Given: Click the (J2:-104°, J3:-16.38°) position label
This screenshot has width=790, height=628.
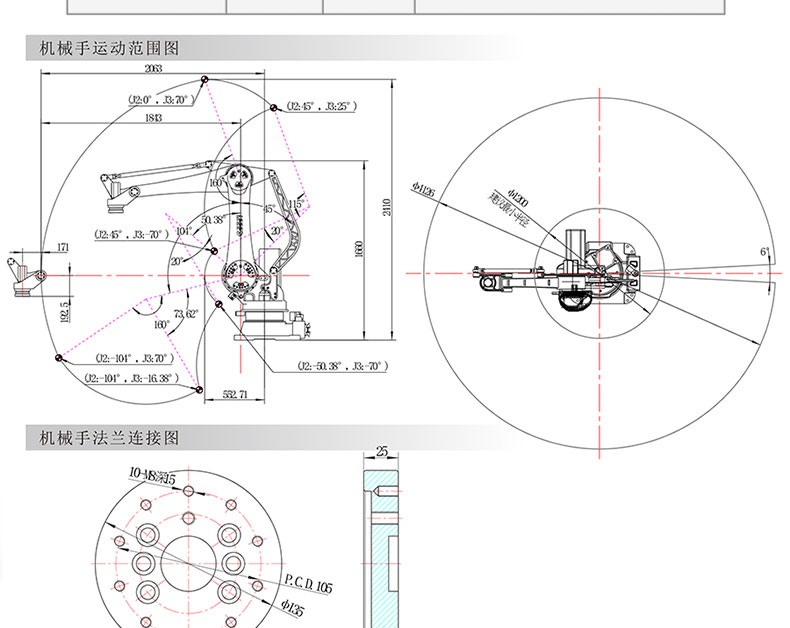Looking at the screenshot, I should coord(131,378).
